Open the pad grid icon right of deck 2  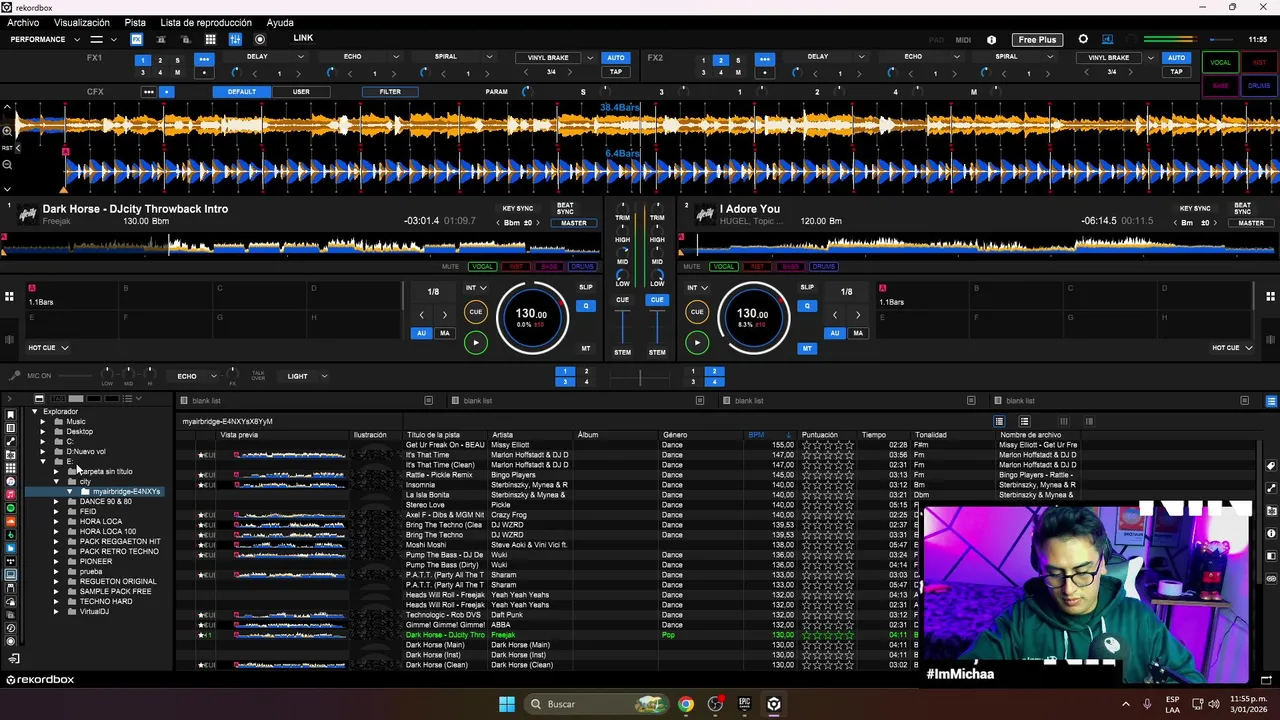tap(1270, 296)
